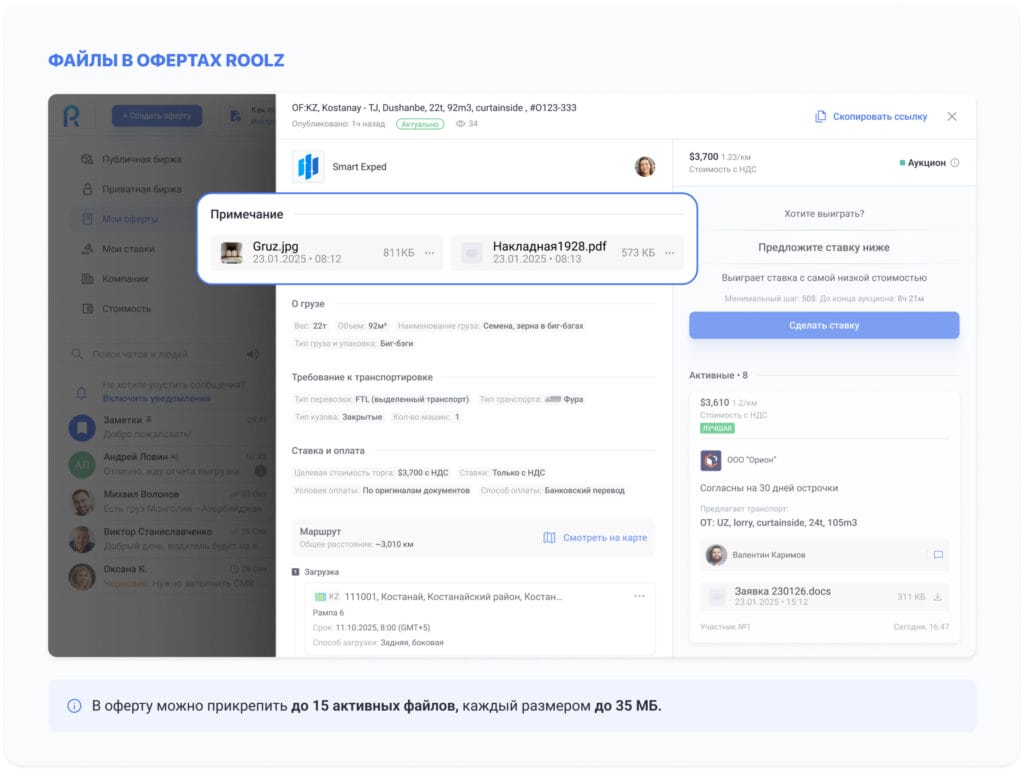Viewport: 1024px width, 770px height.
Task: Open options menu for the Костанай loading point
Action: [639, 596]
